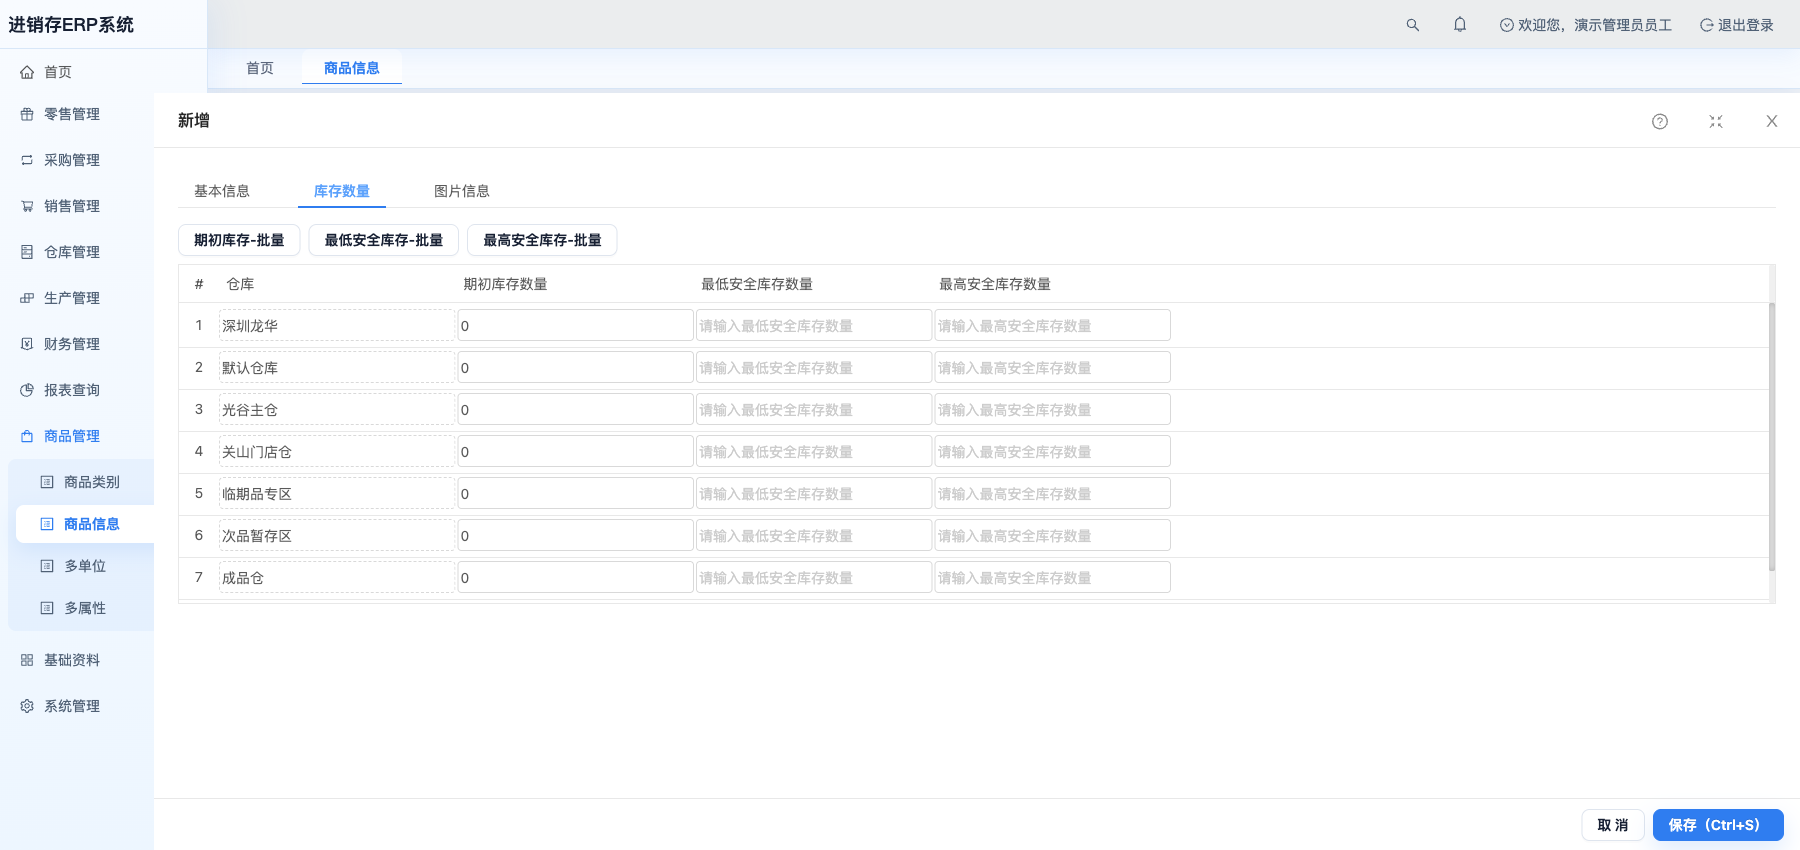The height and width of the screenshot is (850, 1800).
Task: Toggle fullscreen for the 新增 dialog
Action: 1716,121
